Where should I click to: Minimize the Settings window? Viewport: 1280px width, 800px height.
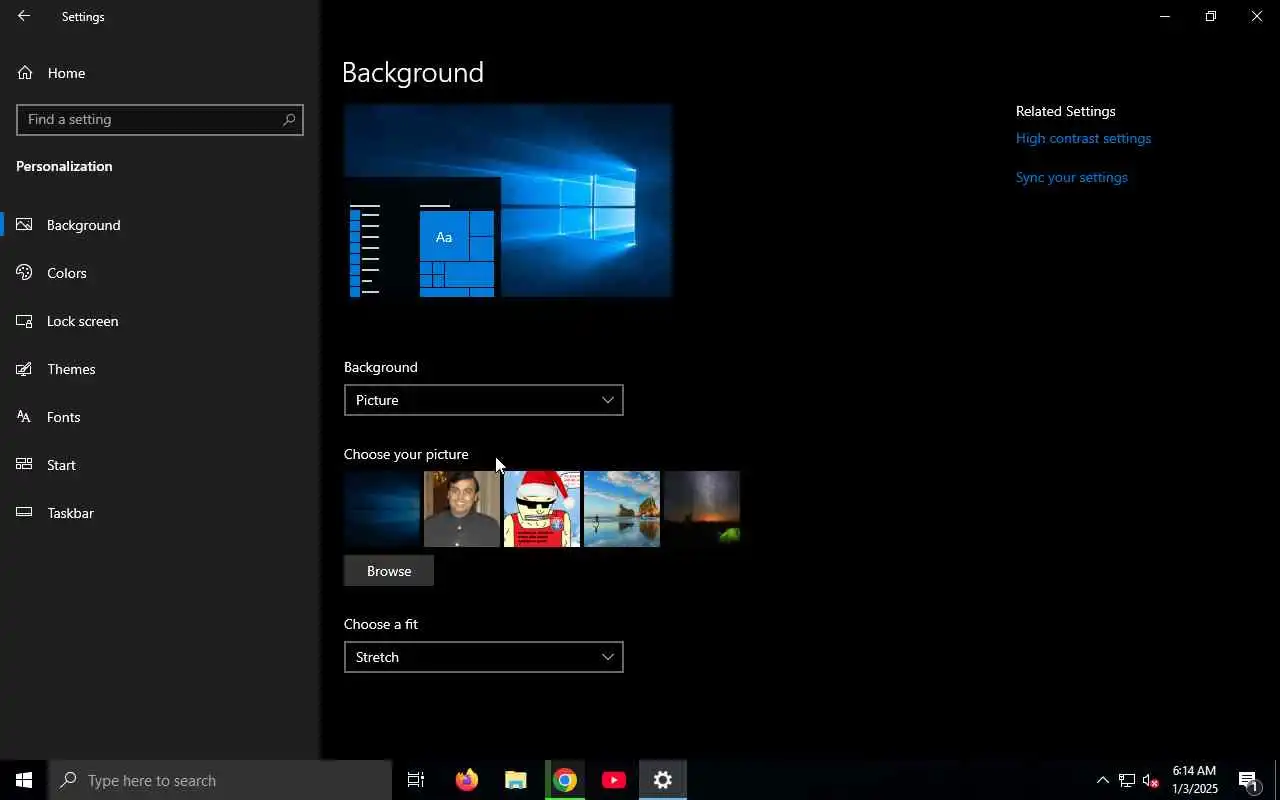point(1164,16)
